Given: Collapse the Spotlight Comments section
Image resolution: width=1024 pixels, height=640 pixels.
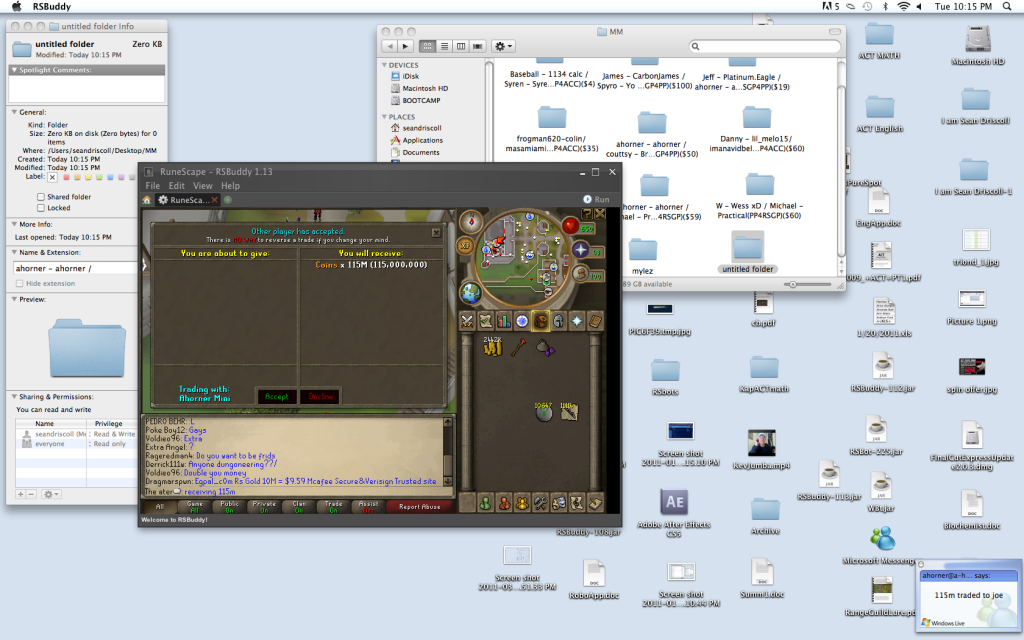Looking at the screenshot, I should (x=14, y=70).
